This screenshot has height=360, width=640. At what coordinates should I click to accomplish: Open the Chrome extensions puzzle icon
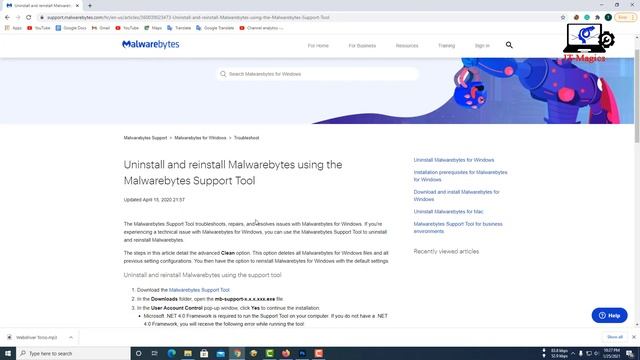pyautogui.click(x=597, y=18)
